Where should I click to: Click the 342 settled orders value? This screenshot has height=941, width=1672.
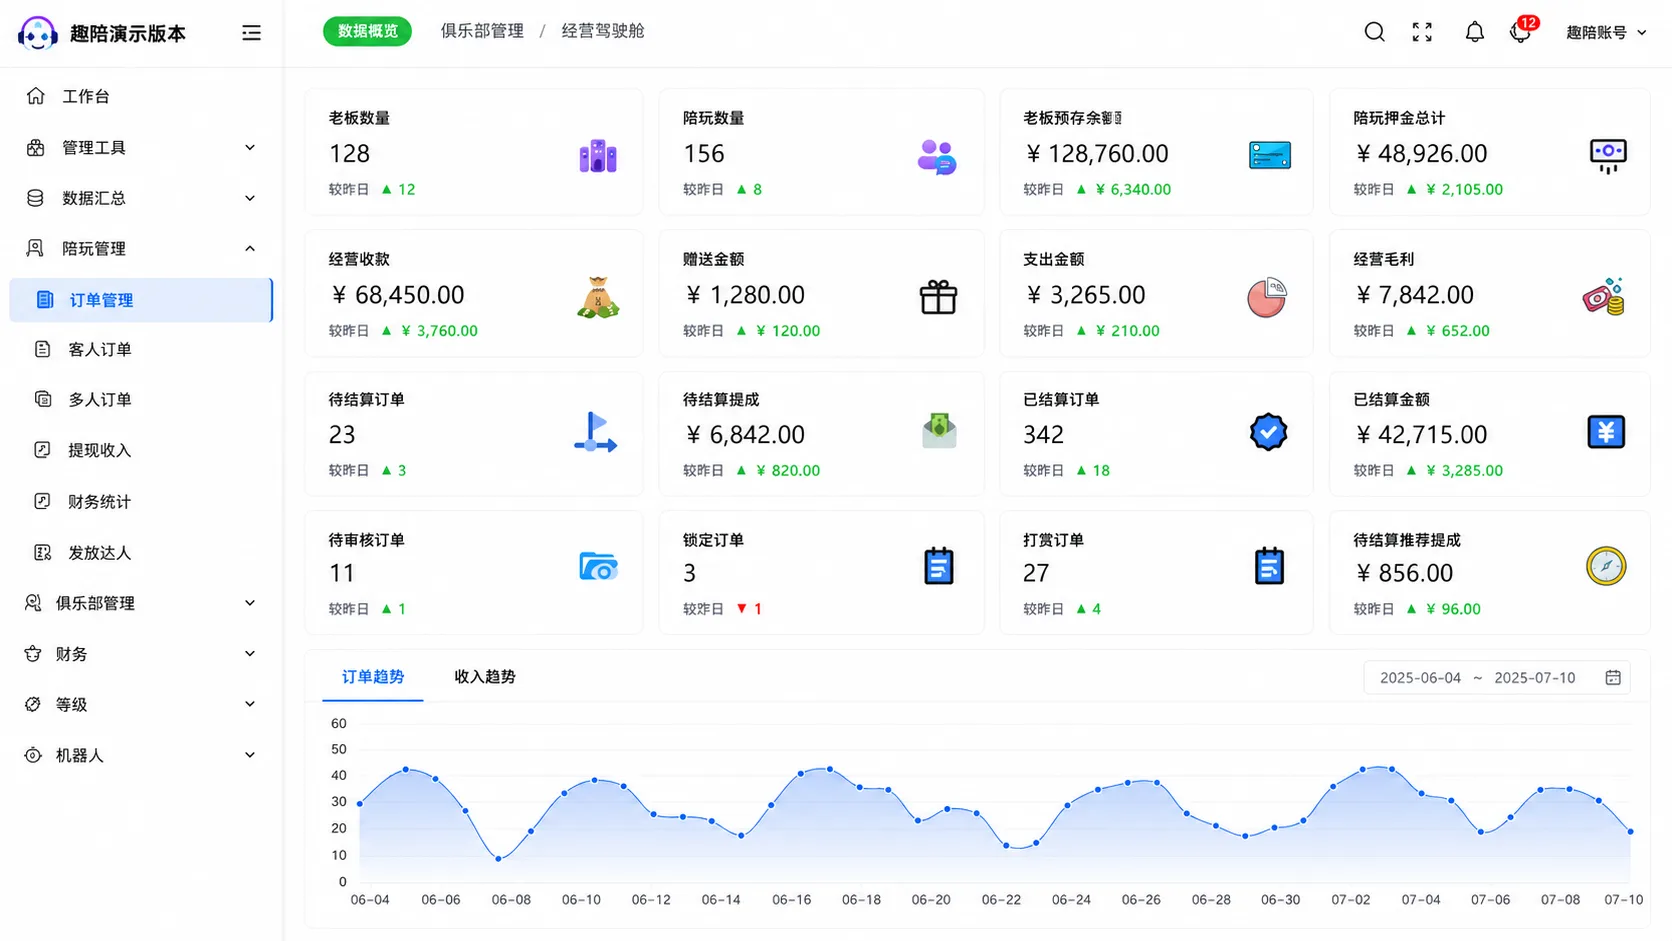(1043, 435)
